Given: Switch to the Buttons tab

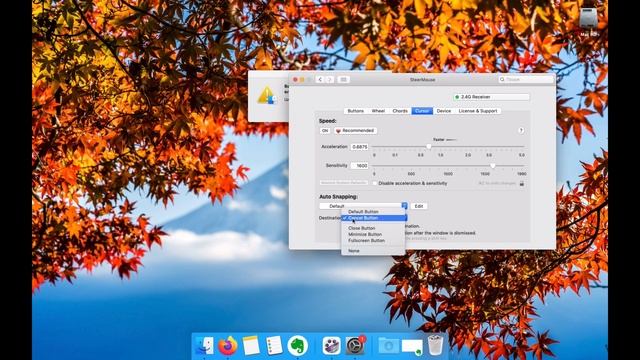Looking at the screenshot, I should coord(356,111).
